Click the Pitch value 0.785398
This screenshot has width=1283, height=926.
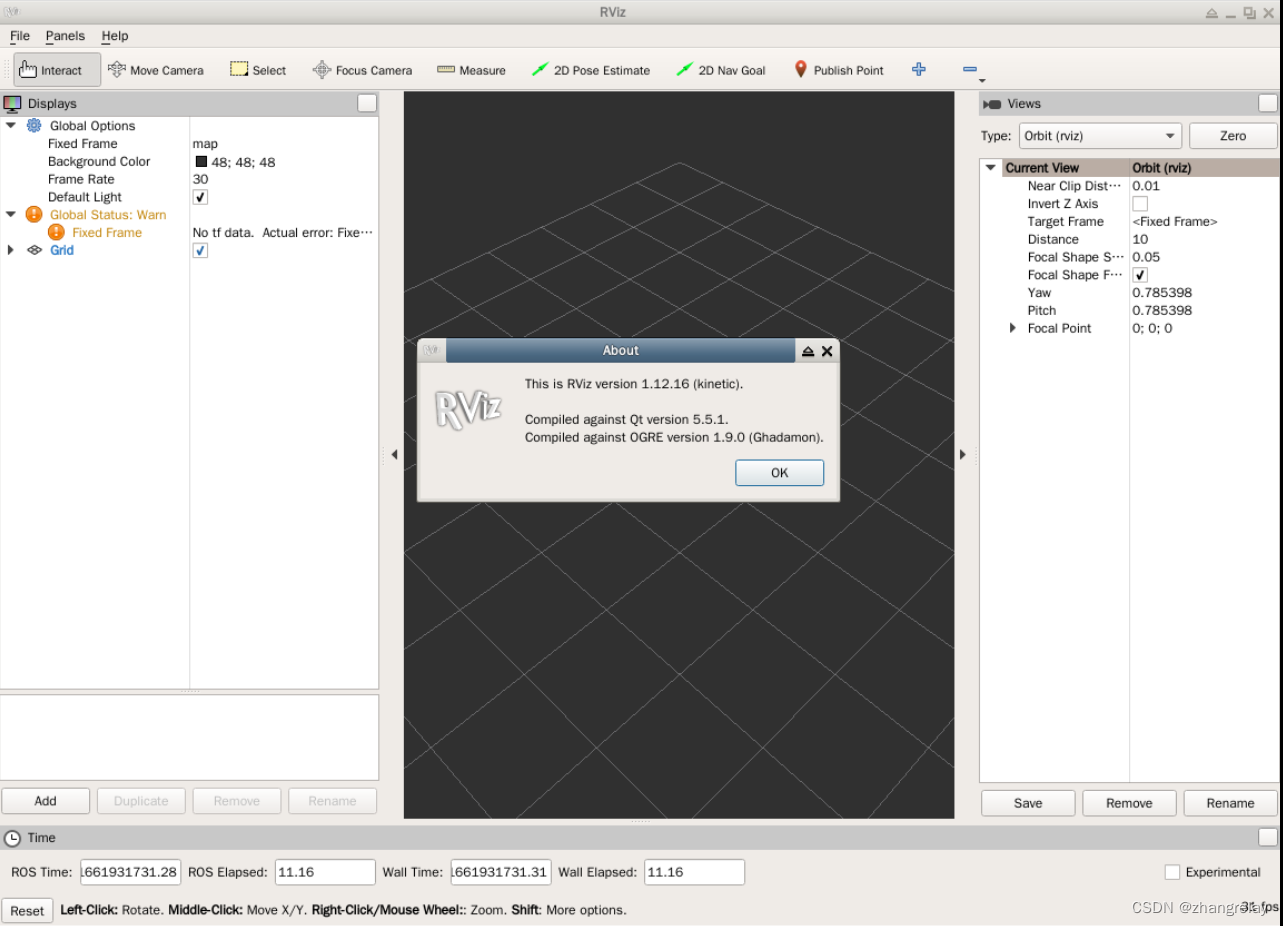1162,311
